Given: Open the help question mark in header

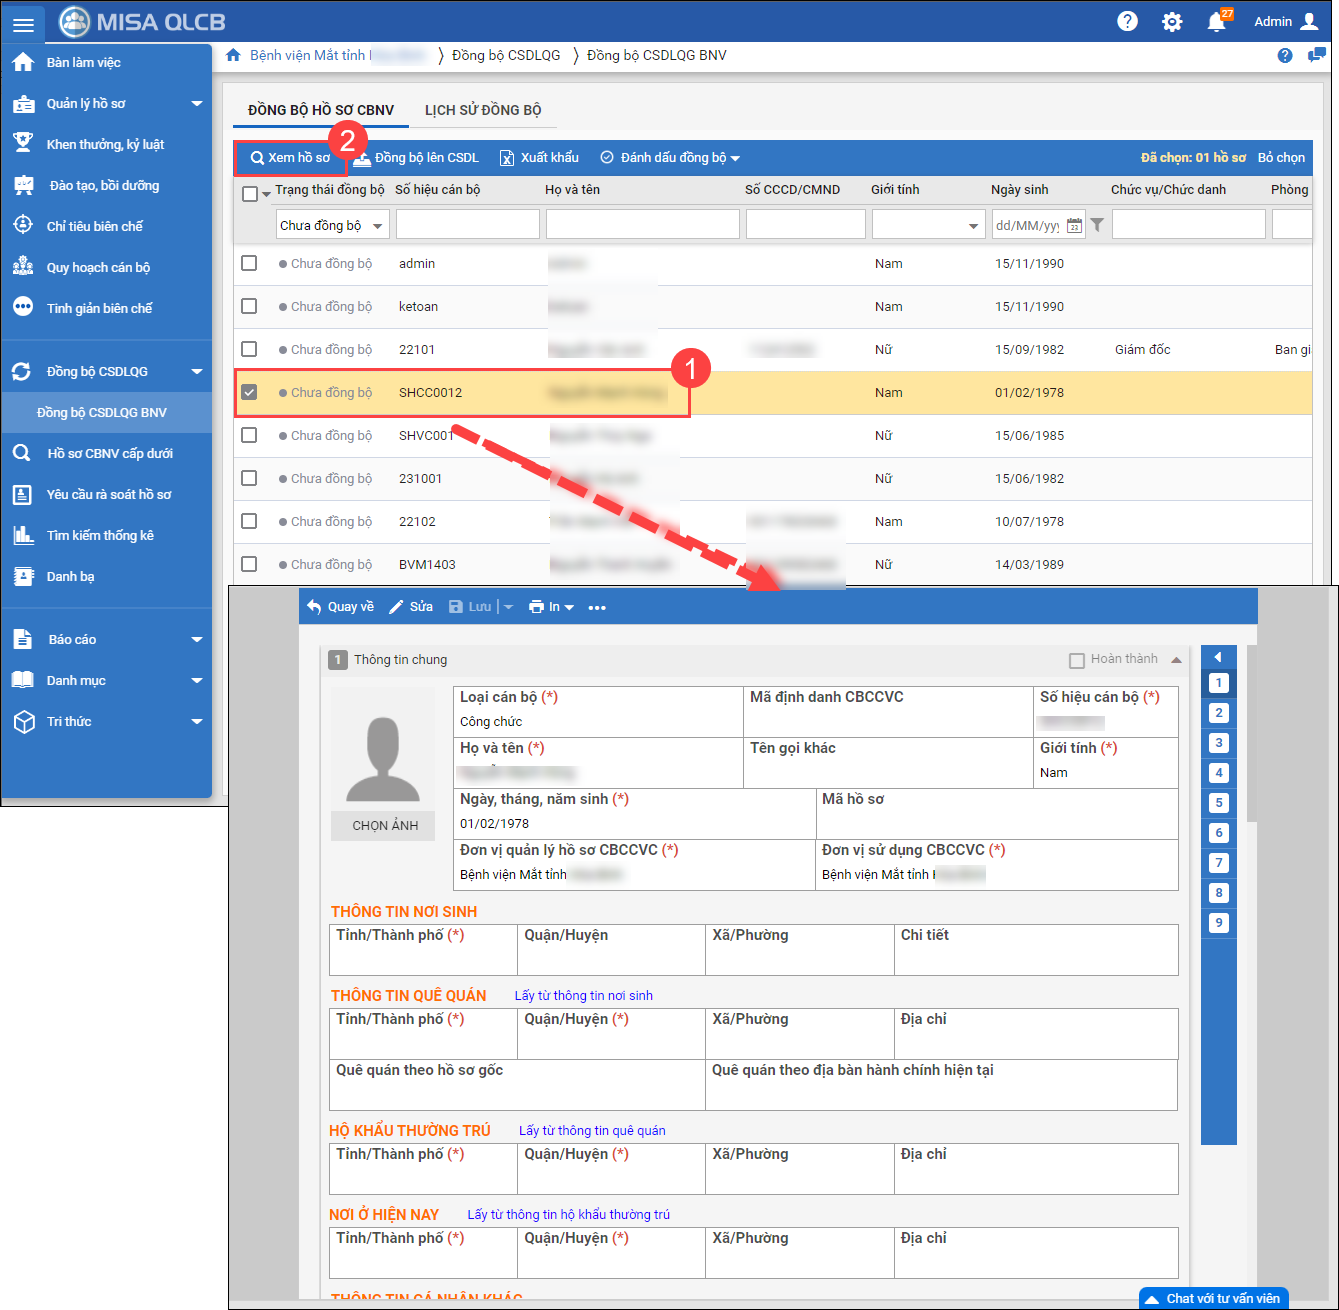Looking at the screenshot, I should (1127, 21).
